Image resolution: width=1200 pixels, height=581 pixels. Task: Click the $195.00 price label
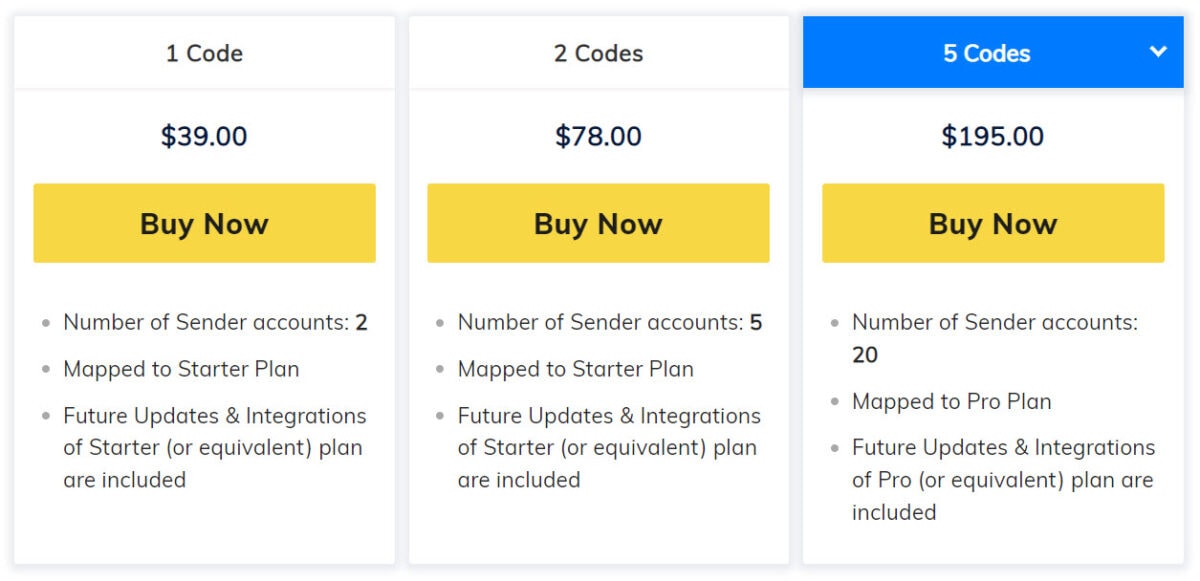[992, 135]
